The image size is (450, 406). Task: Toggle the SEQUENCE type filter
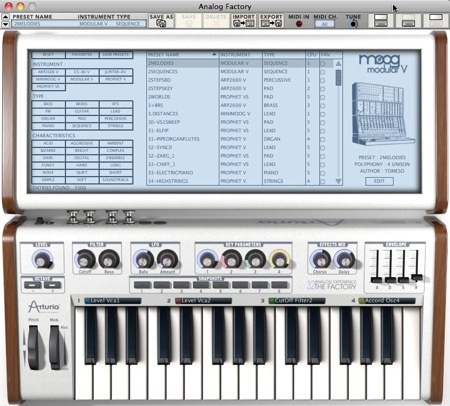click(82, 126)
